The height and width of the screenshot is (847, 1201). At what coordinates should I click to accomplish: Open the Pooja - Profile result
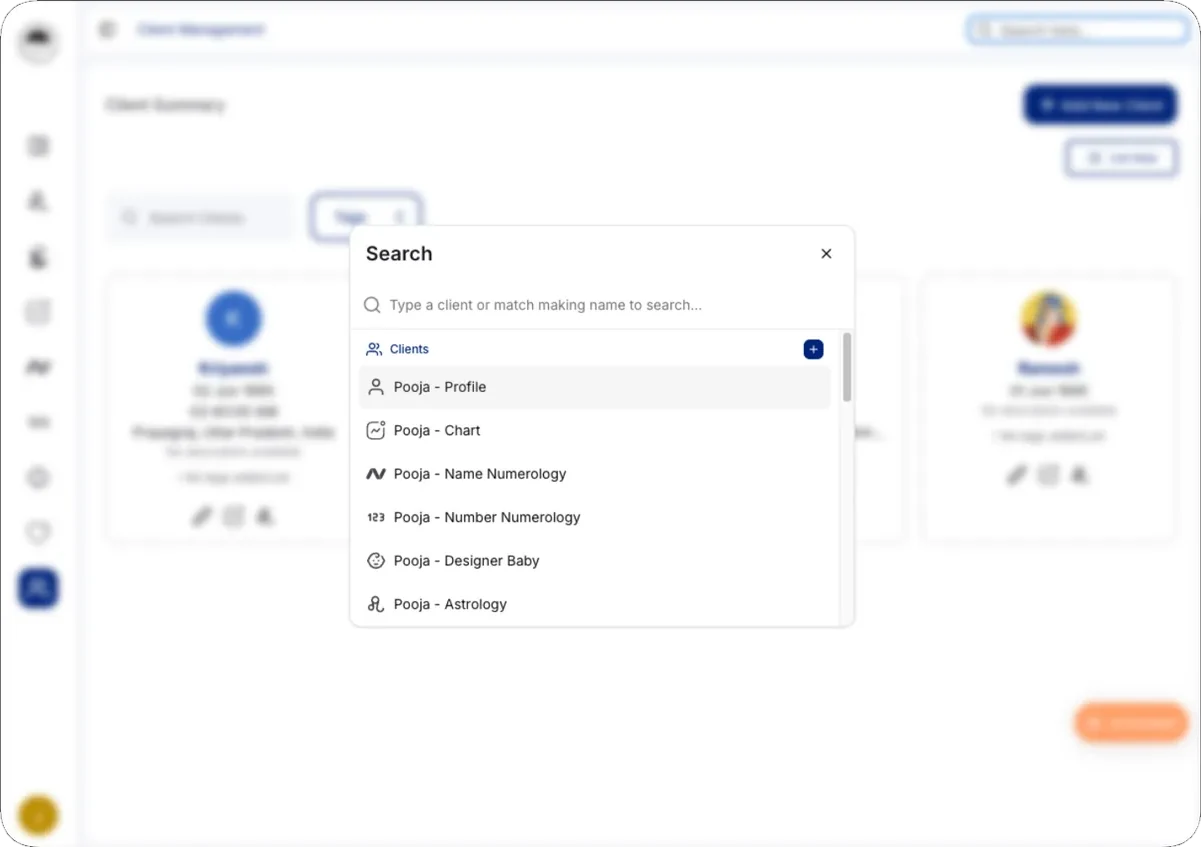pyautogui.click(x=595, y=387)
